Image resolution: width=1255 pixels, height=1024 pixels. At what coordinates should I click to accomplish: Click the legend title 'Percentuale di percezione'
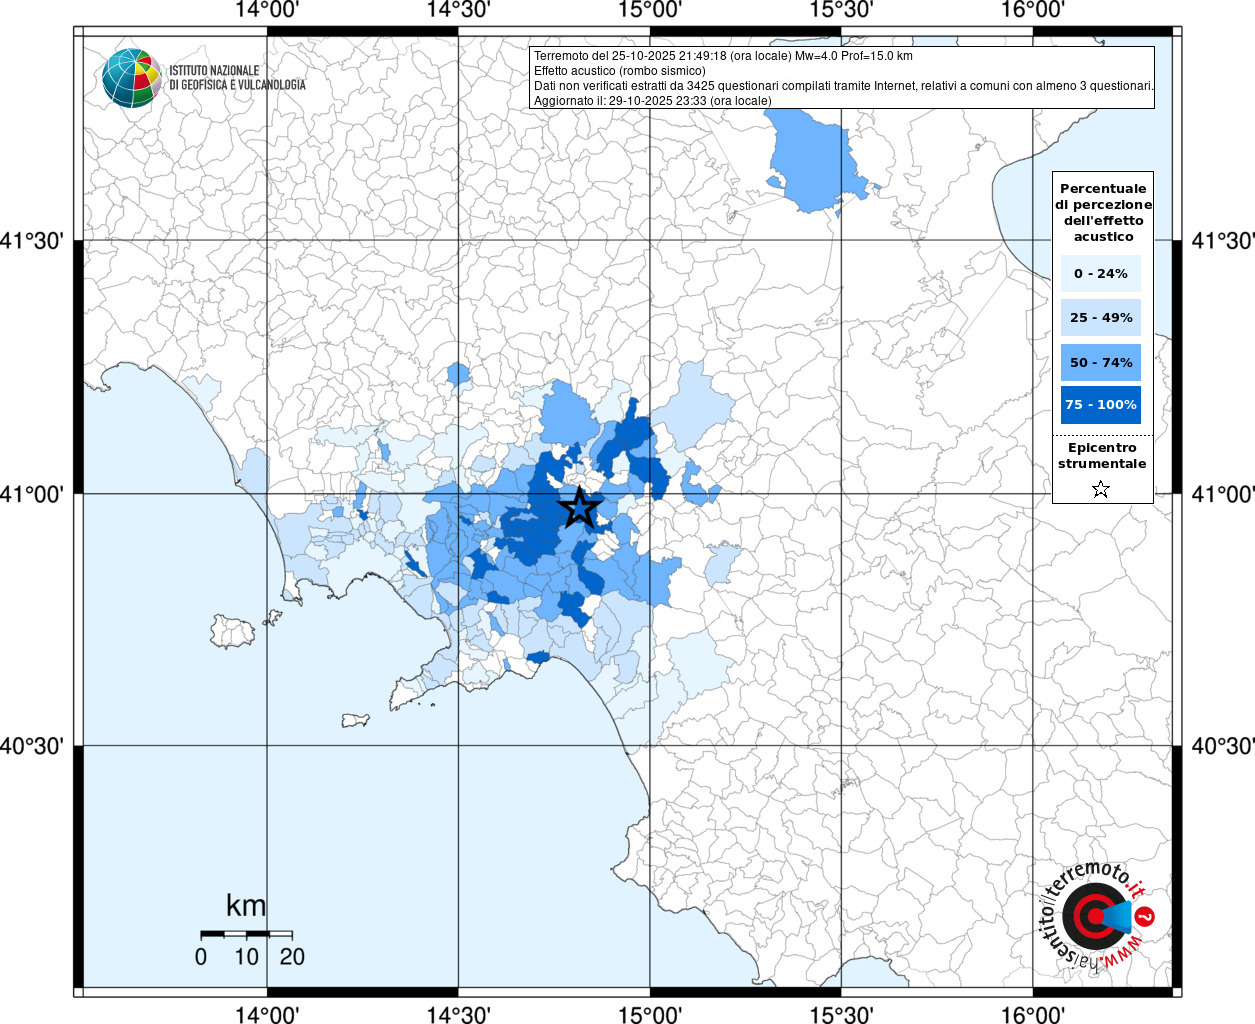pyautogui.click(x=1103, y=212)
